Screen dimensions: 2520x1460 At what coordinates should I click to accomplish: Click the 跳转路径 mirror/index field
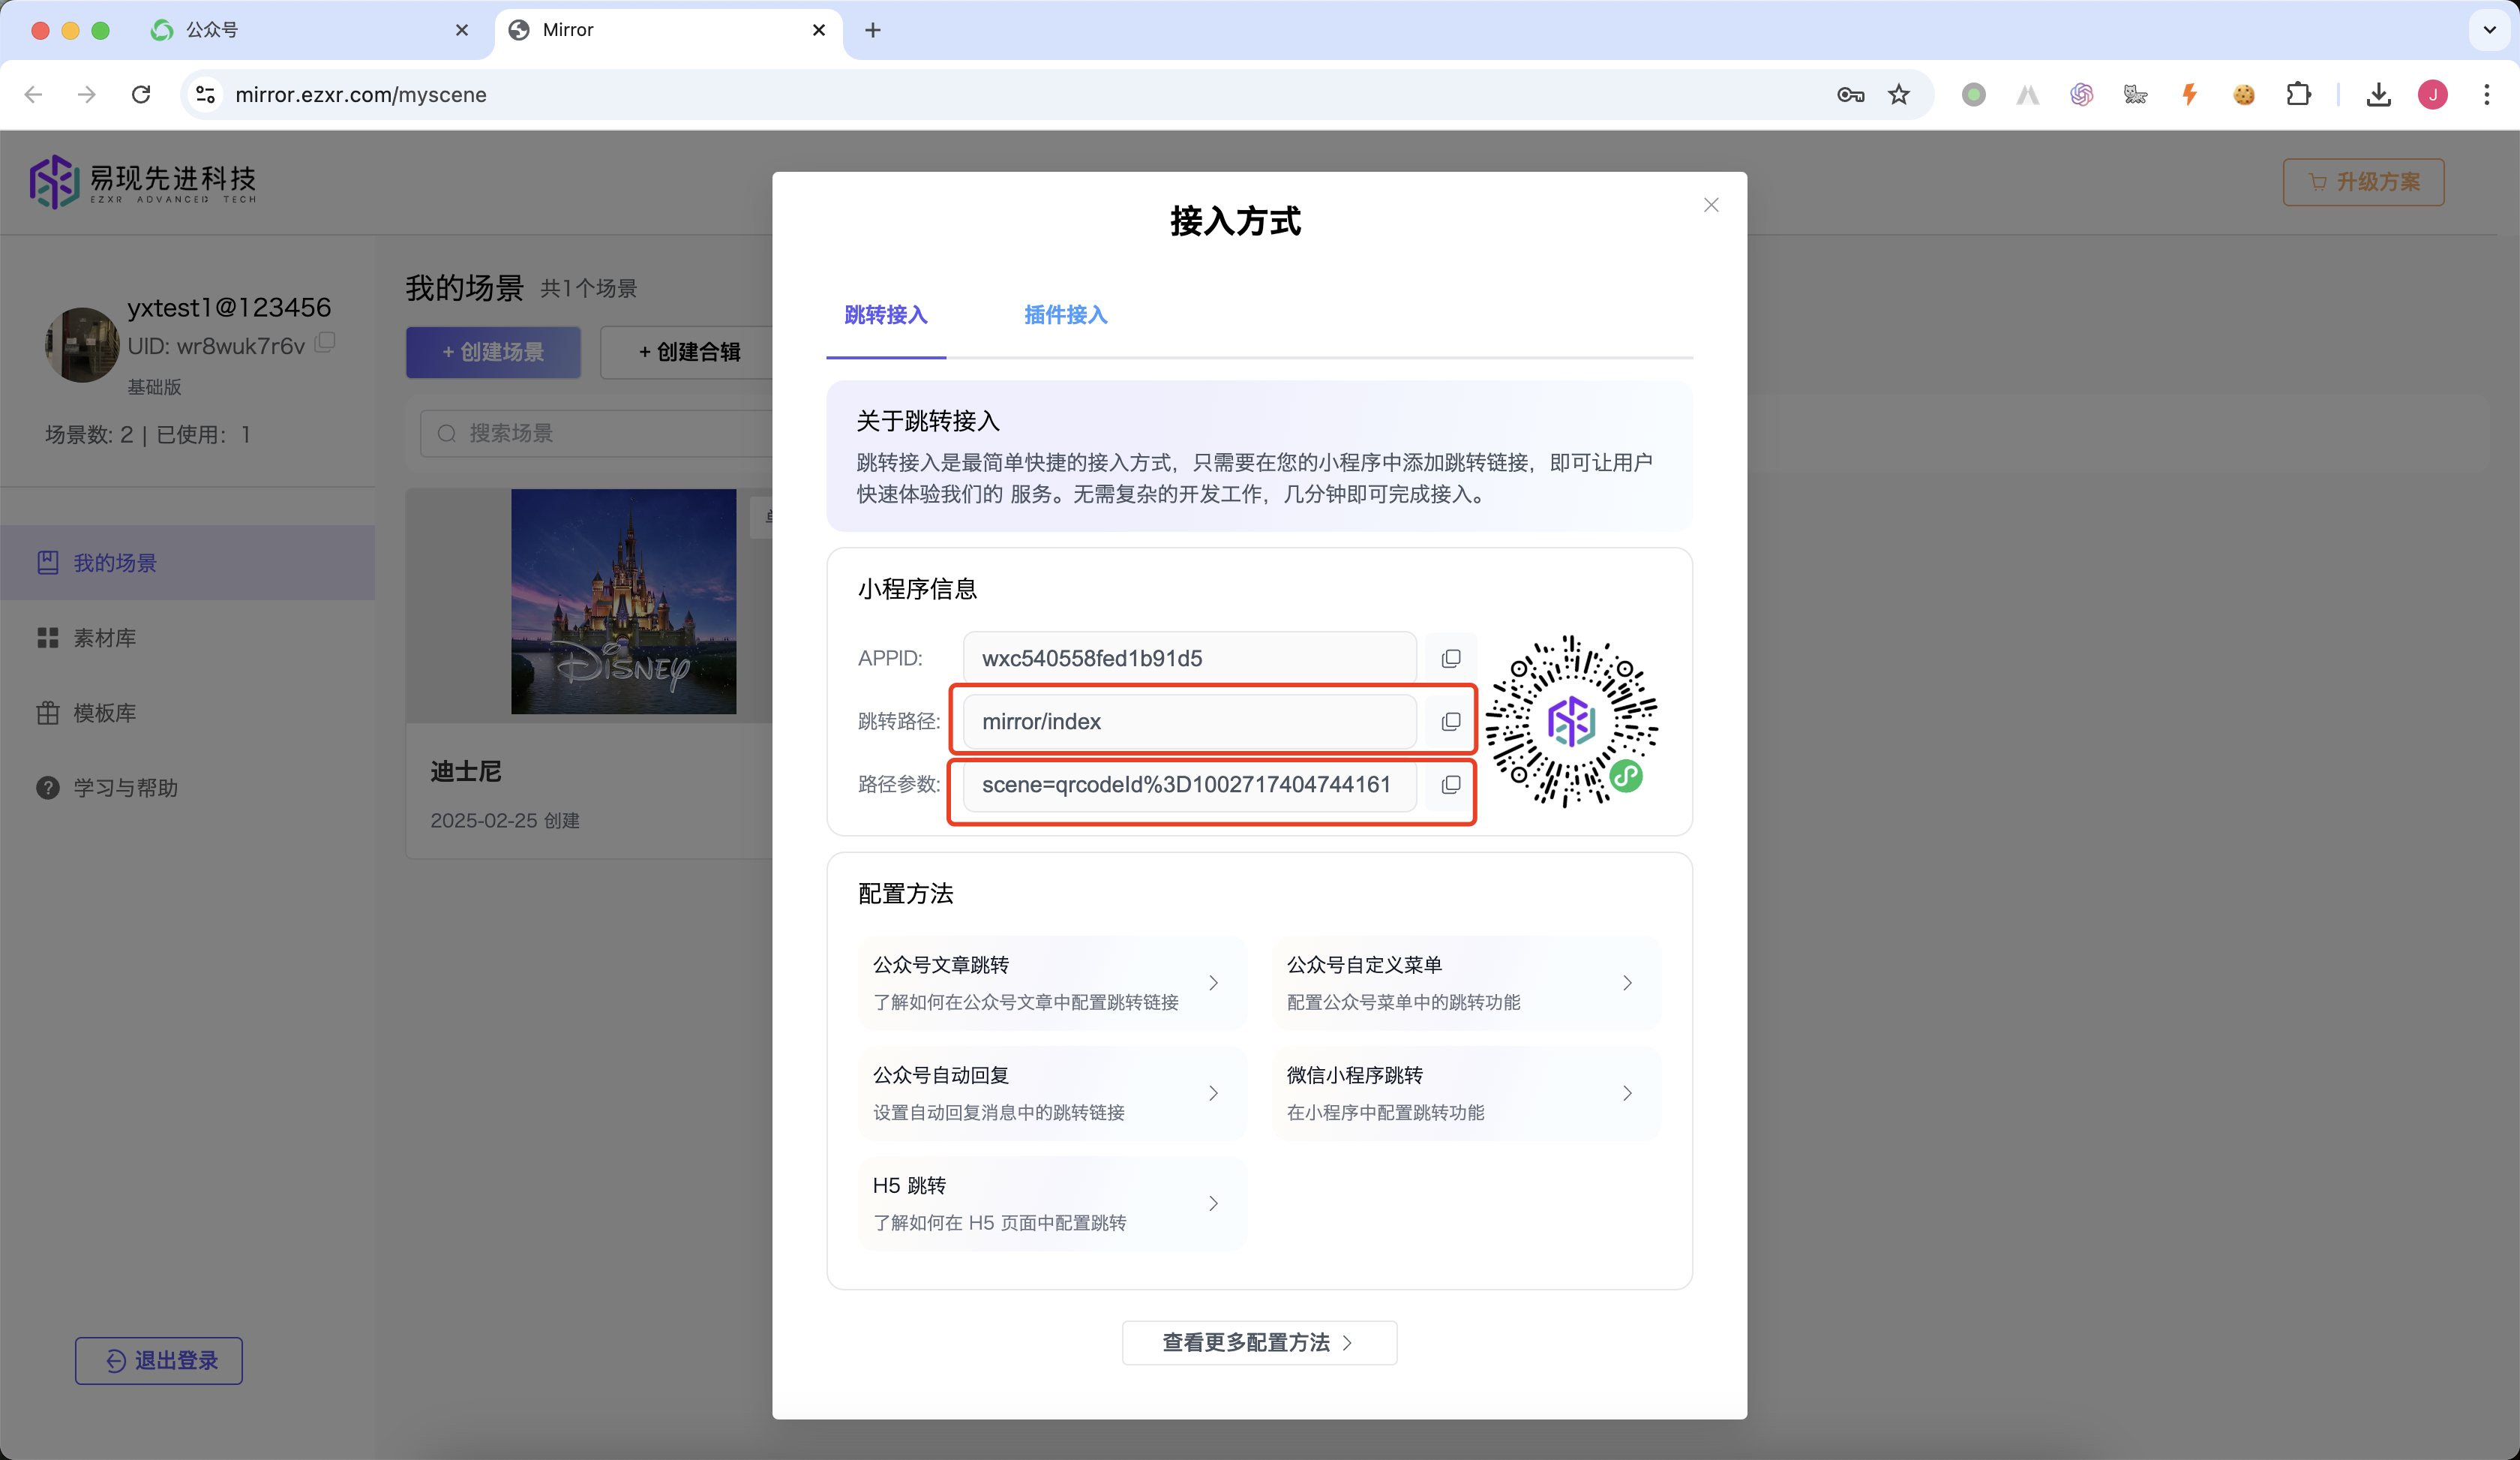(1189, 721)
